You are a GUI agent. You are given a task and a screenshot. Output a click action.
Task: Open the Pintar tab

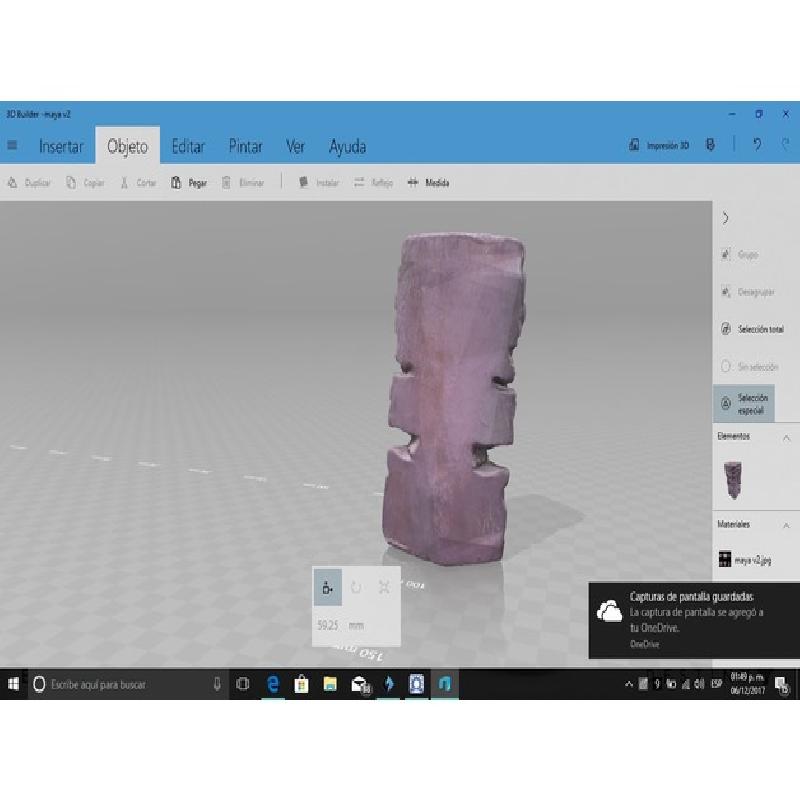coord(245,146)
